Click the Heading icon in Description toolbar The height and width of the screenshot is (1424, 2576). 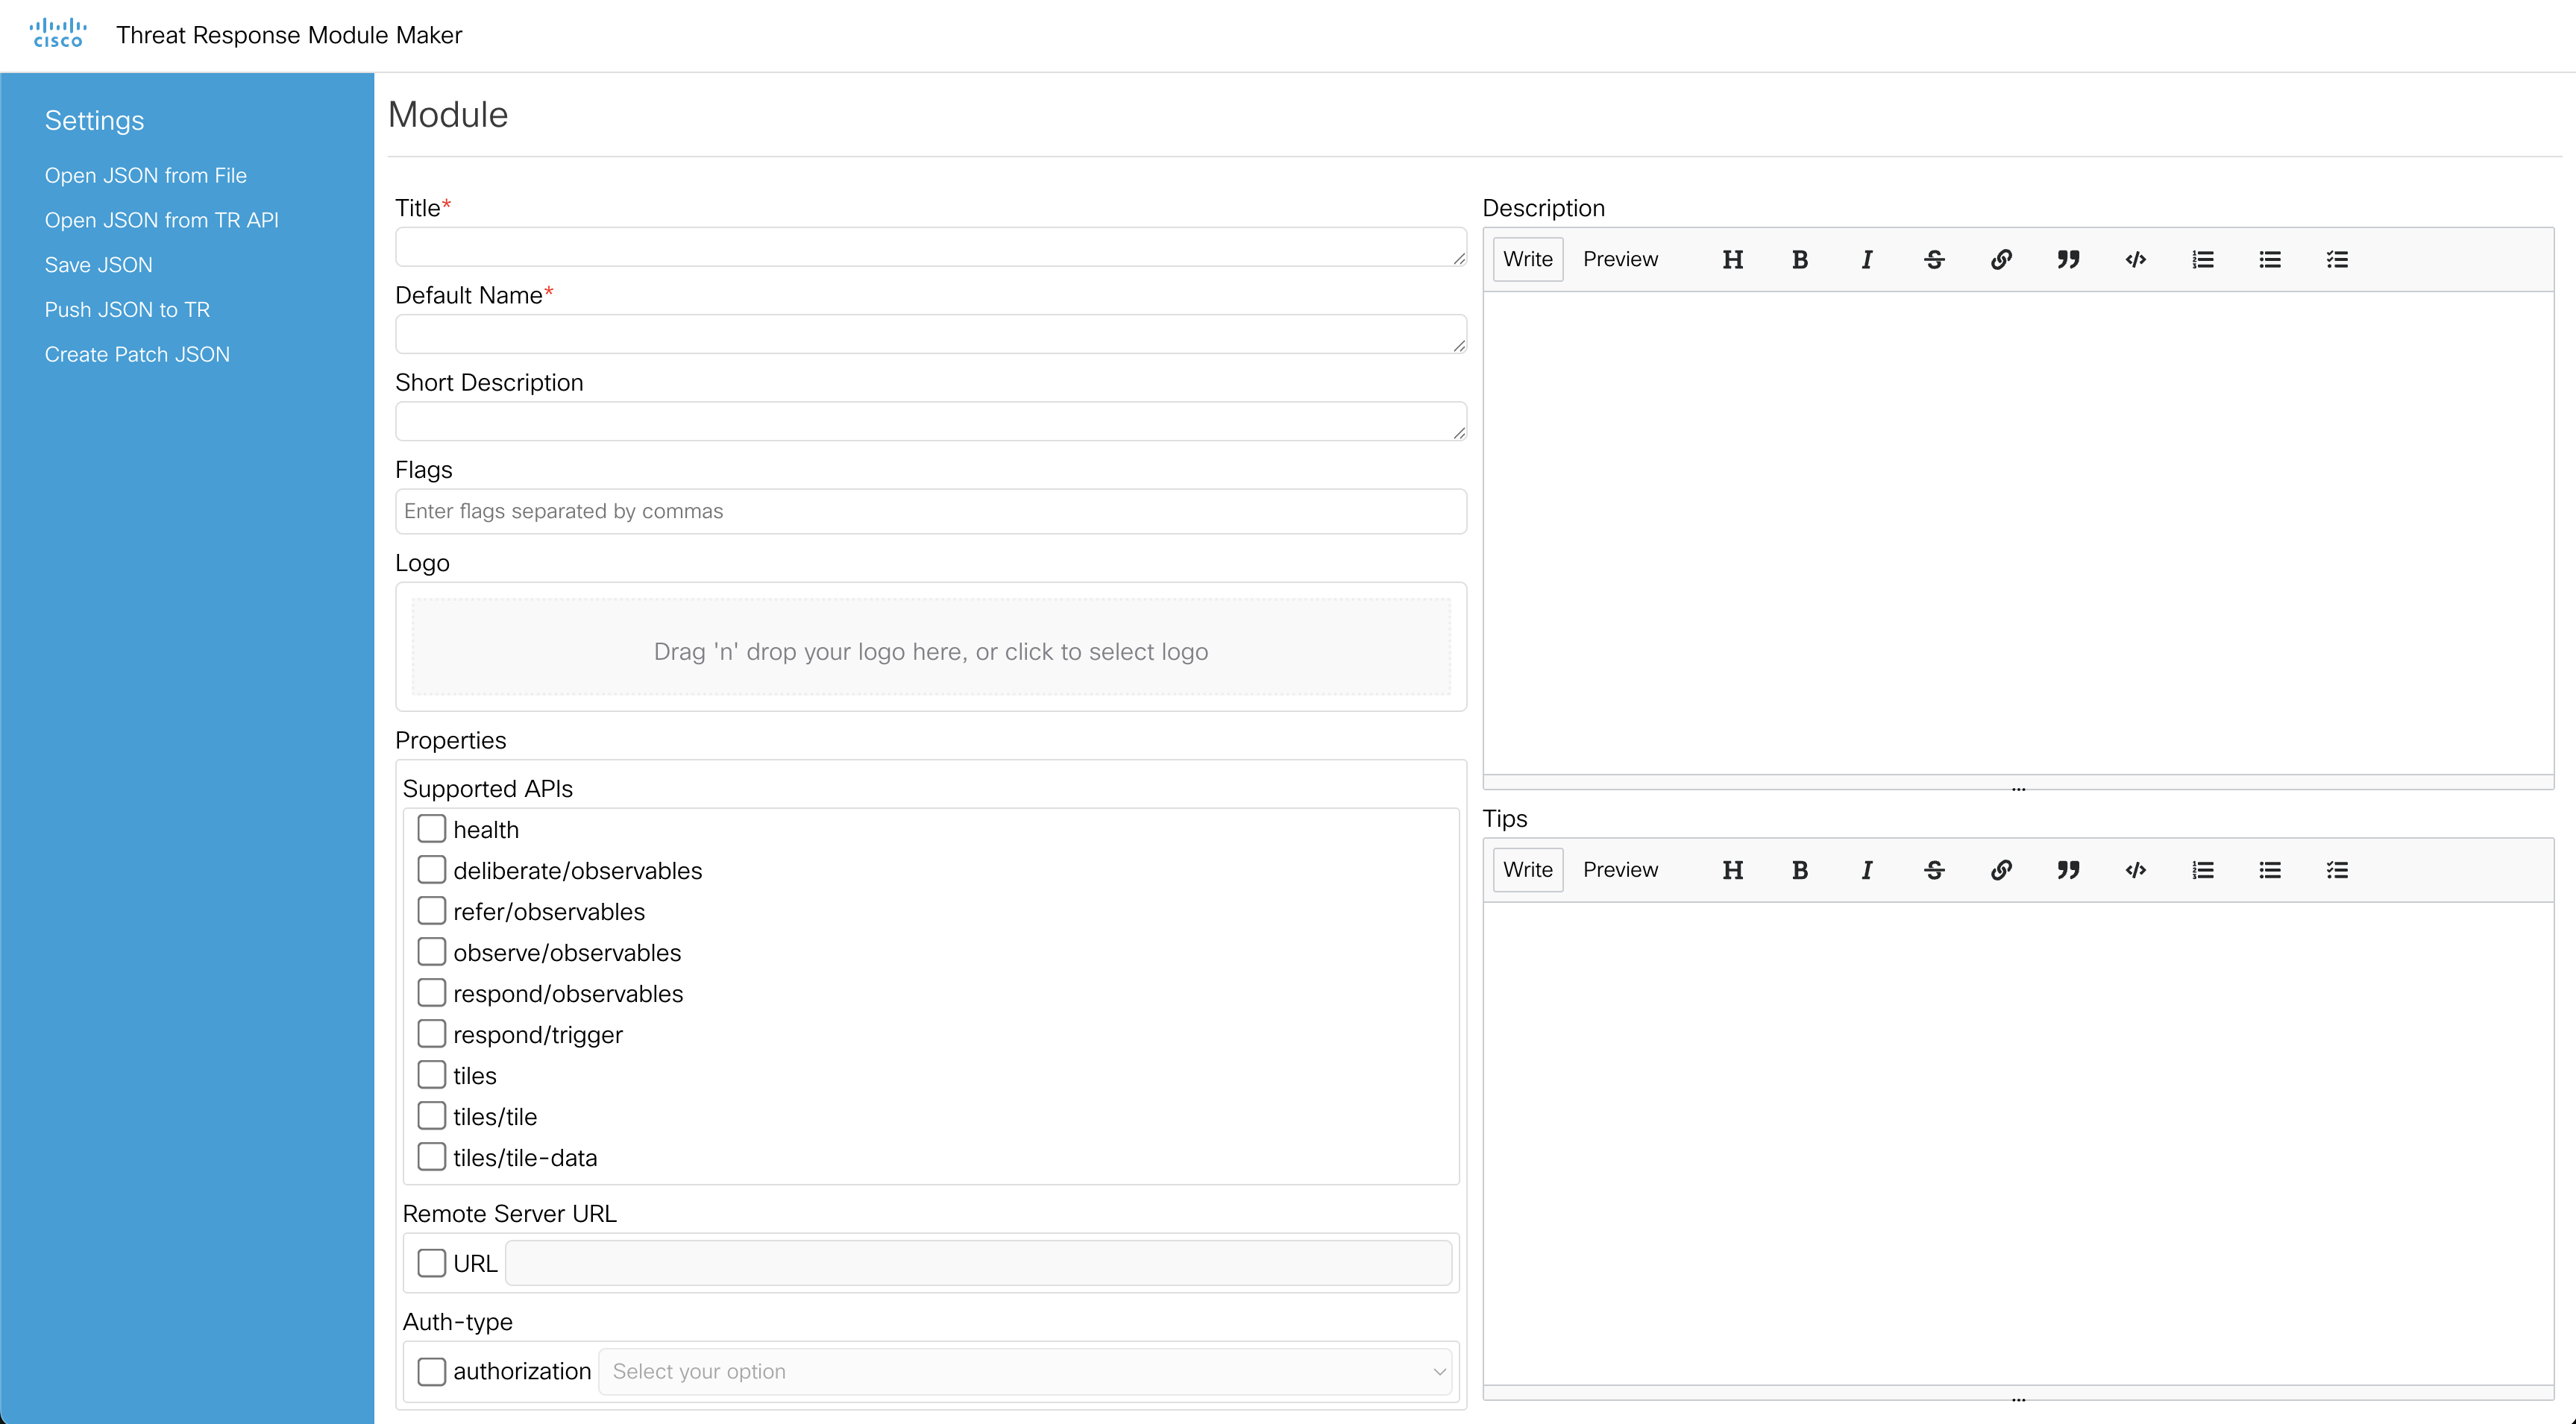(1732, 259)
